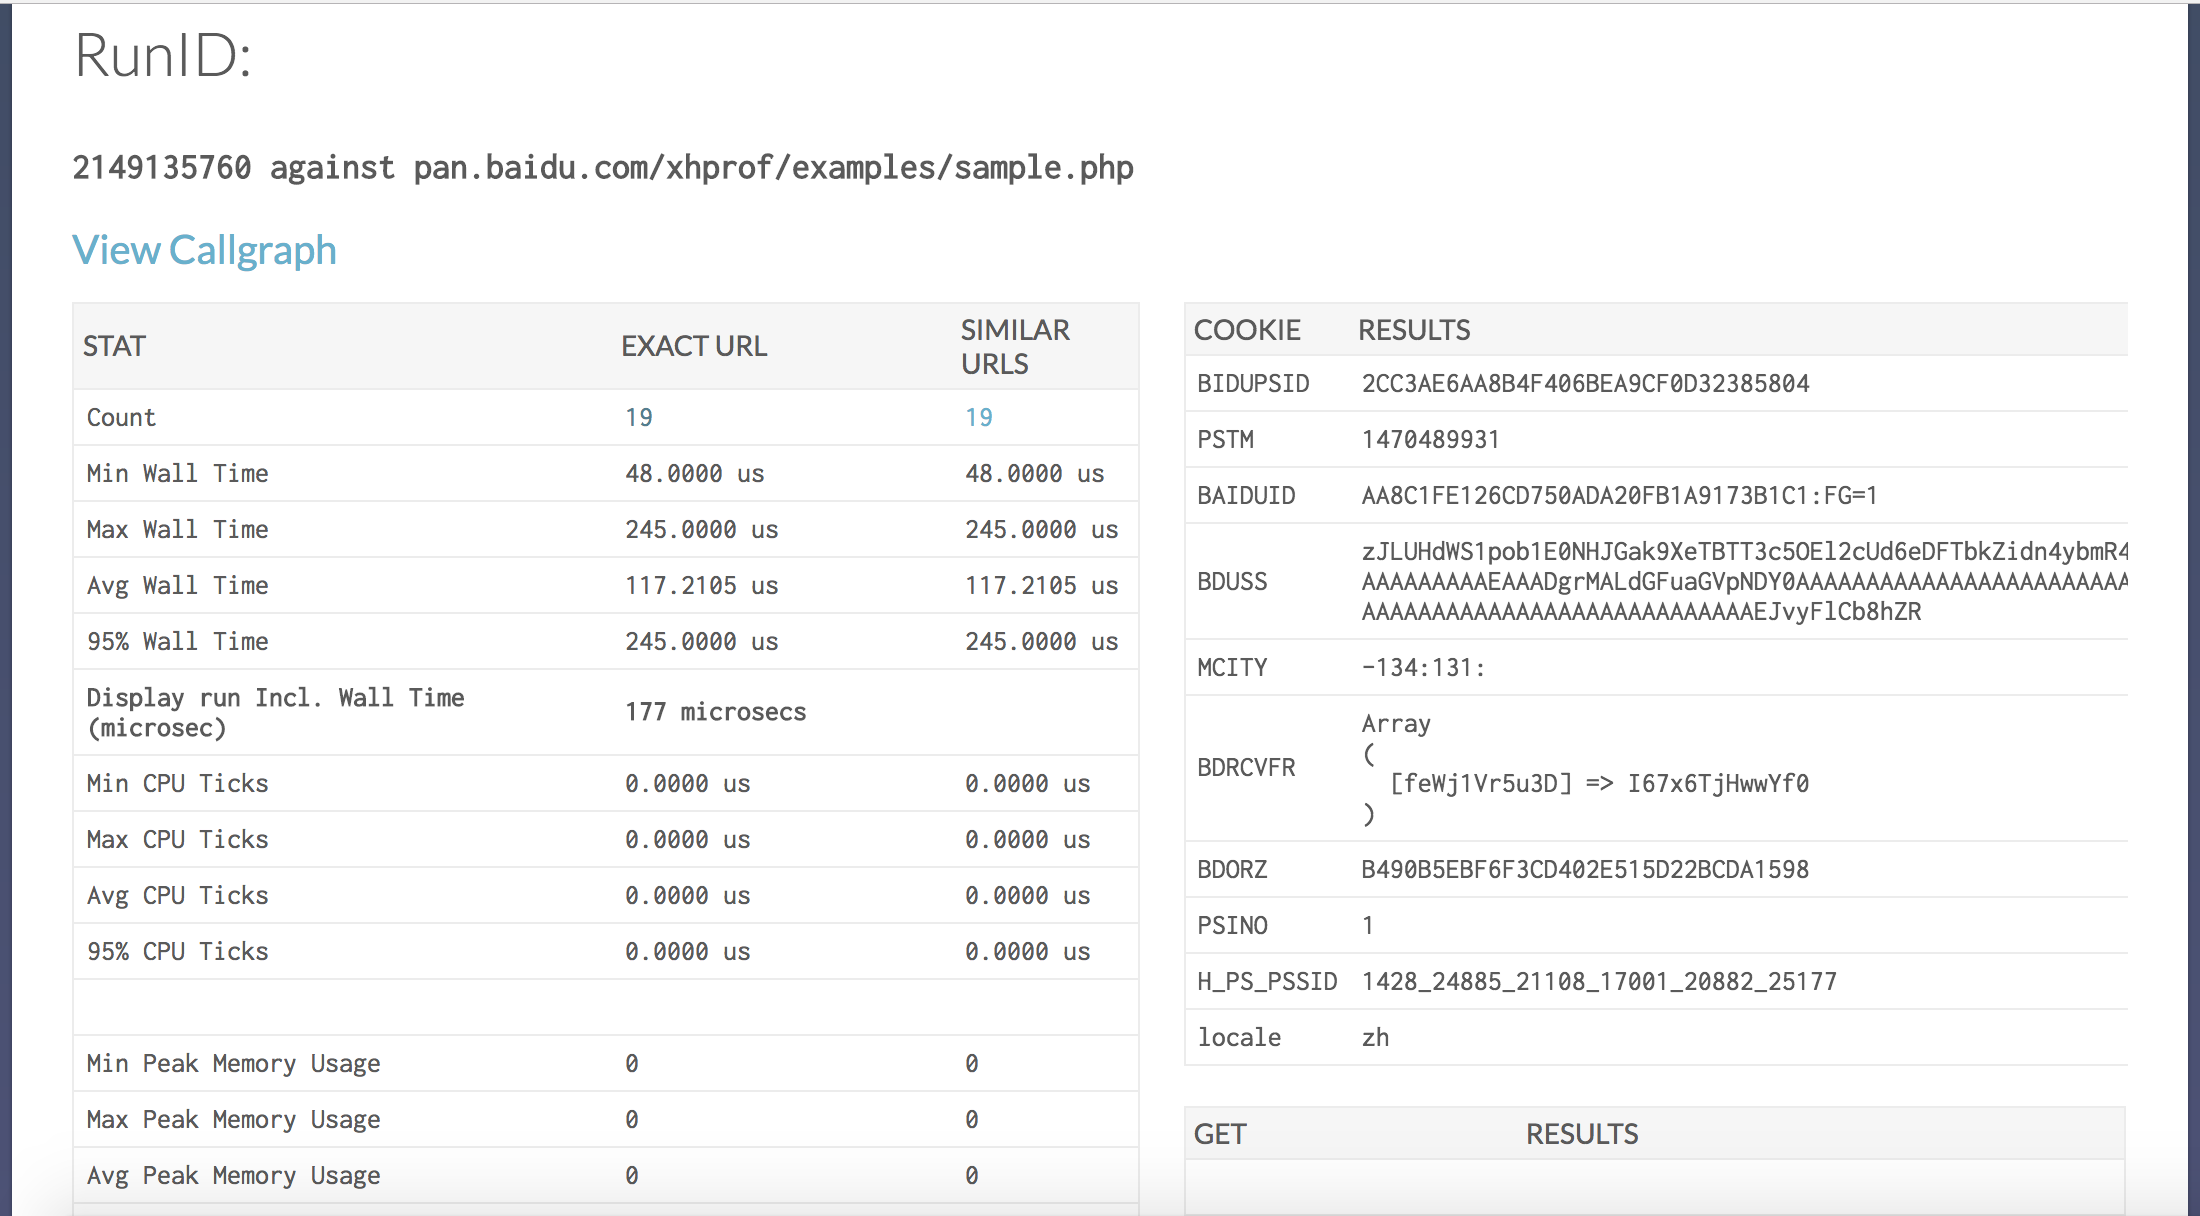Select the BIDUPSID cookie value
The width and height of the screenshot is (2200, 1216).
(1584, 383)
